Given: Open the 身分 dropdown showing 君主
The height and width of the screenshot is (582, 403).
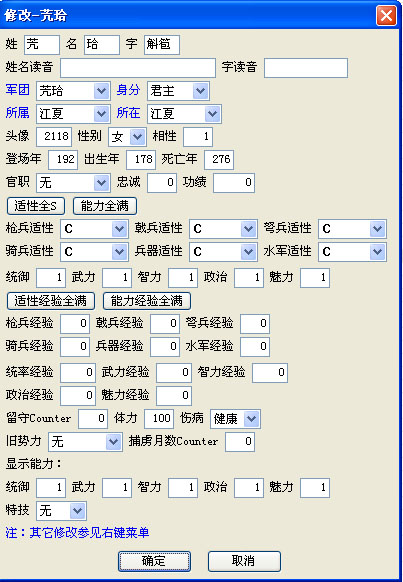Looking at the screenshot, I should (178, 91).
